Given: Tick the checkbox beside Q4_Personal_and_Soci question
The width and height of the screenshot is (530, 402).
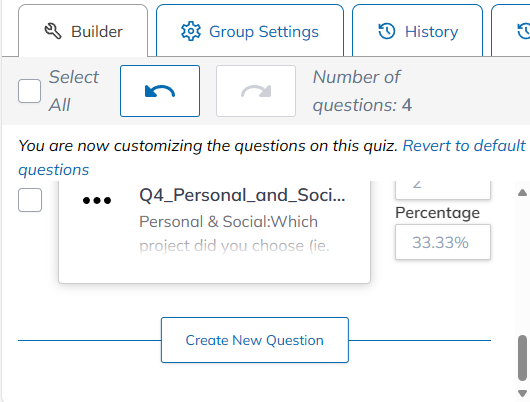Looking at the screenshot, I should click(30, 200).
